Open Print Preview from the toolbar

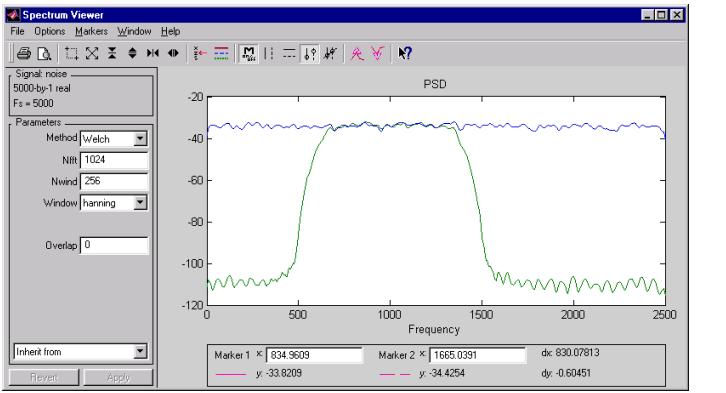pyautogui.click(x=44, y=54)
